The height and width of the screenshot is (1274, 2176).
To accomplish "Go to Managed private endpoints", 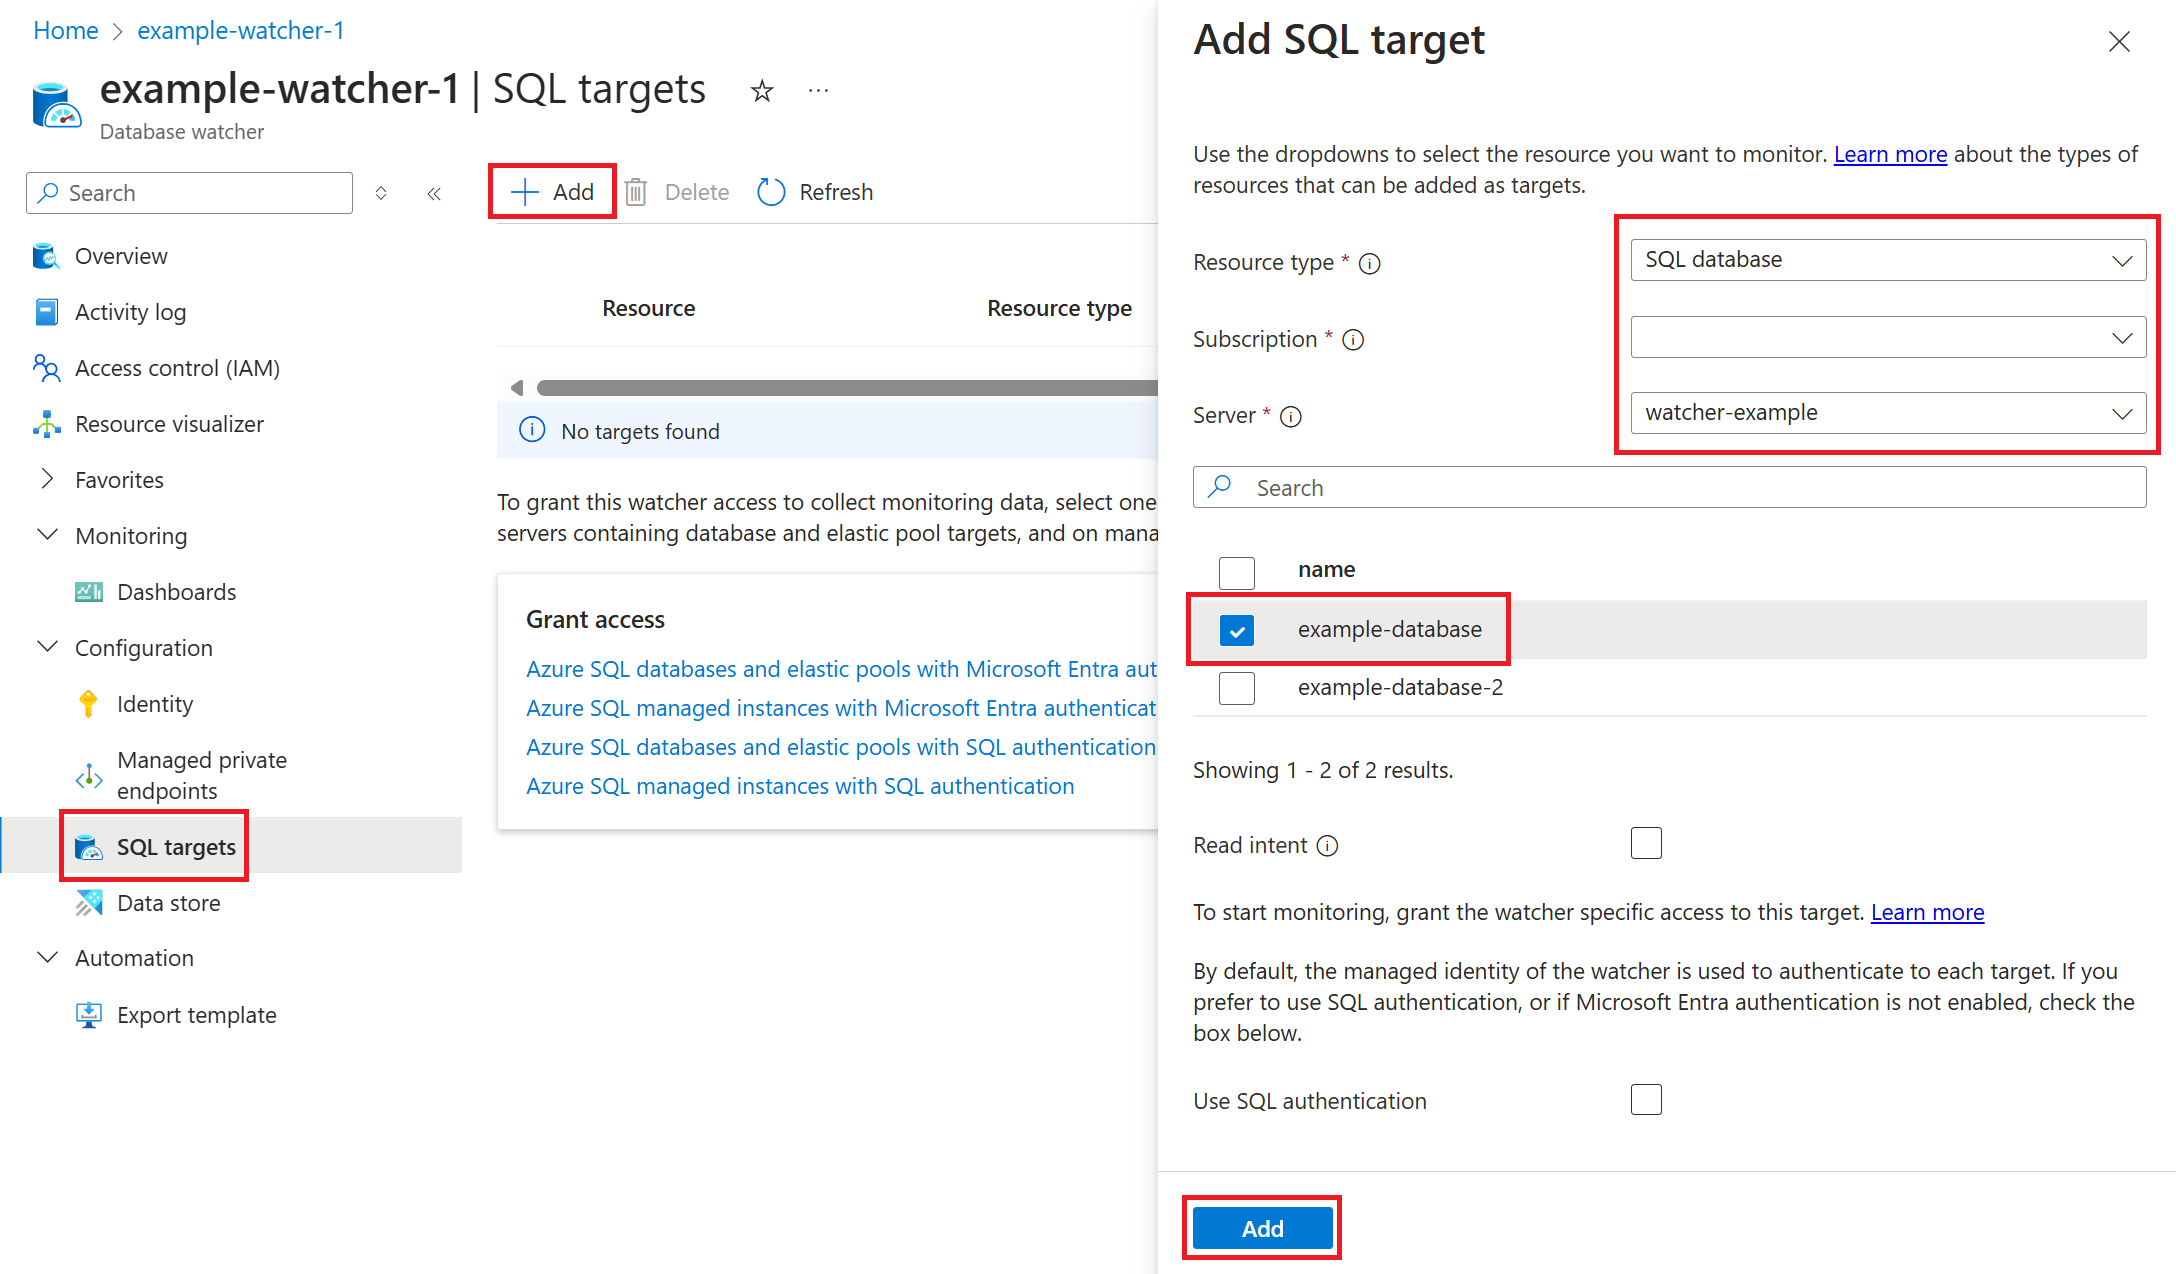I will click(x=201, y=775).
